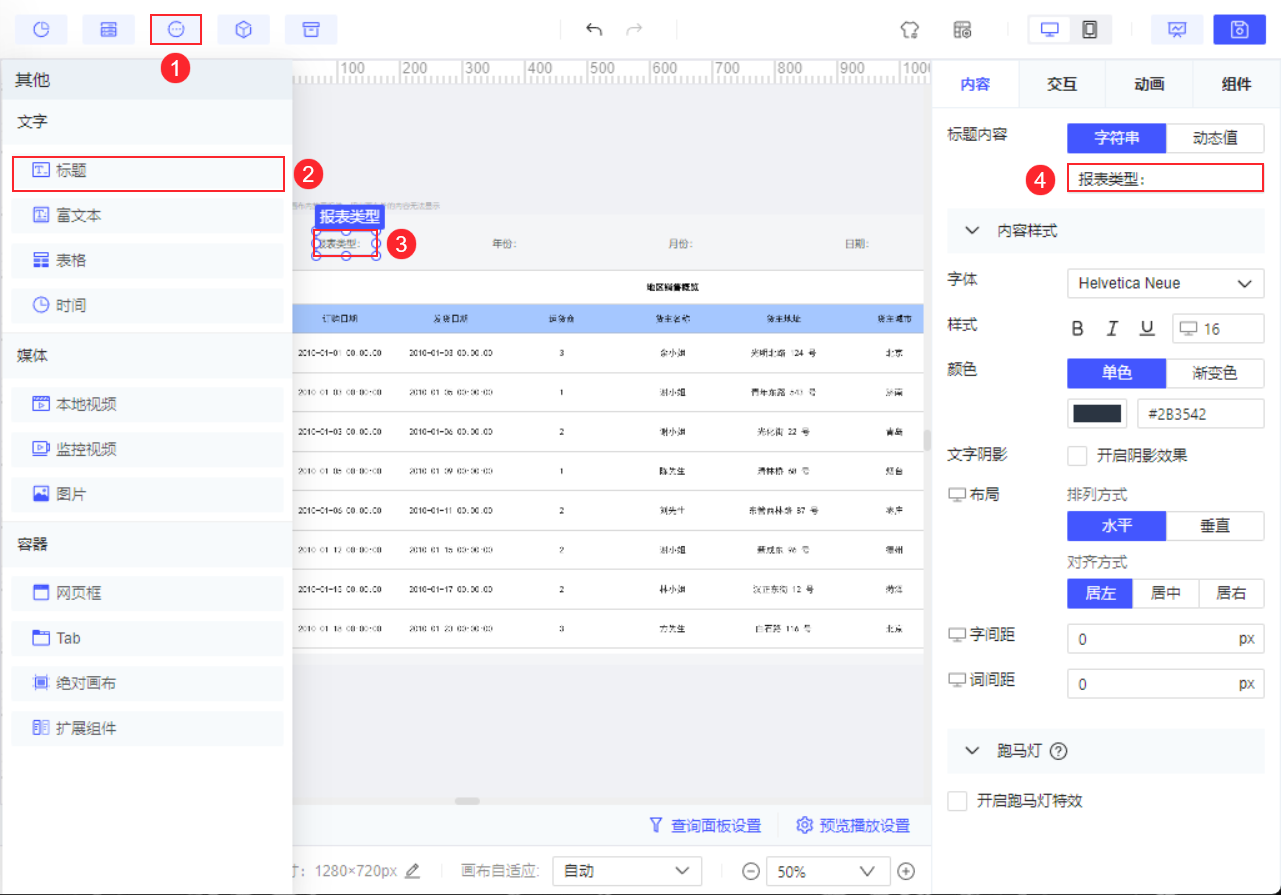
Task: Edit the 标题内容 text field
Action: coord(1165,178)
